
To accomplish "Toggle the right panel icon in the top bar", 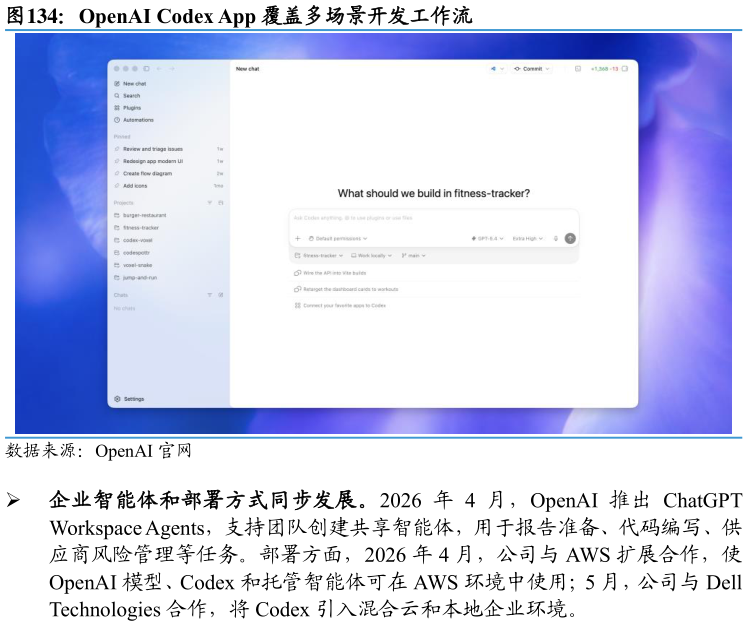I will point(625,69).
